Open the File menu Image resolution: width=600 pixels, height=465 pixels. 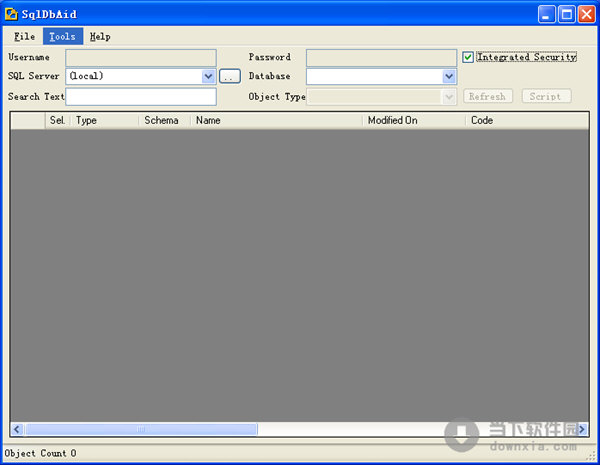click(x=24, y=36)
